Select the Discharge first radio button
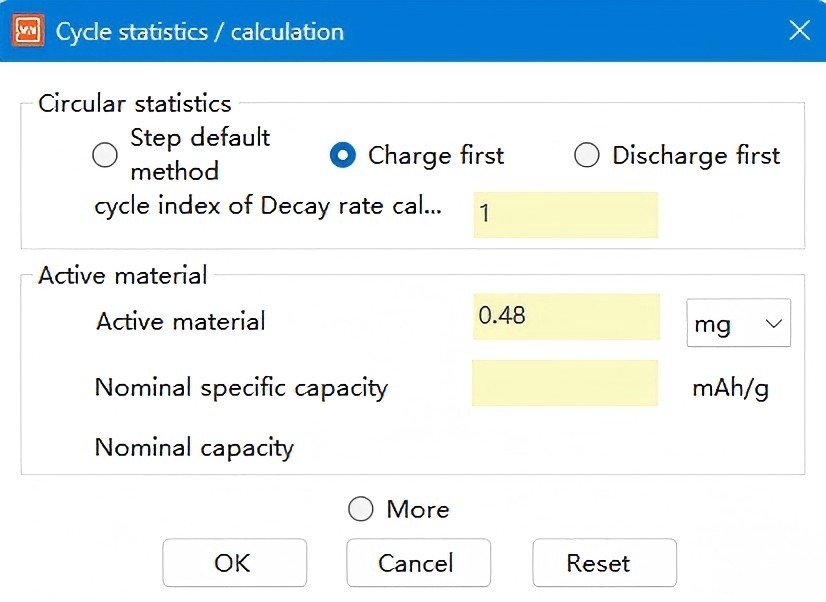Screen dimensions: 826x602 coord(586,155)
